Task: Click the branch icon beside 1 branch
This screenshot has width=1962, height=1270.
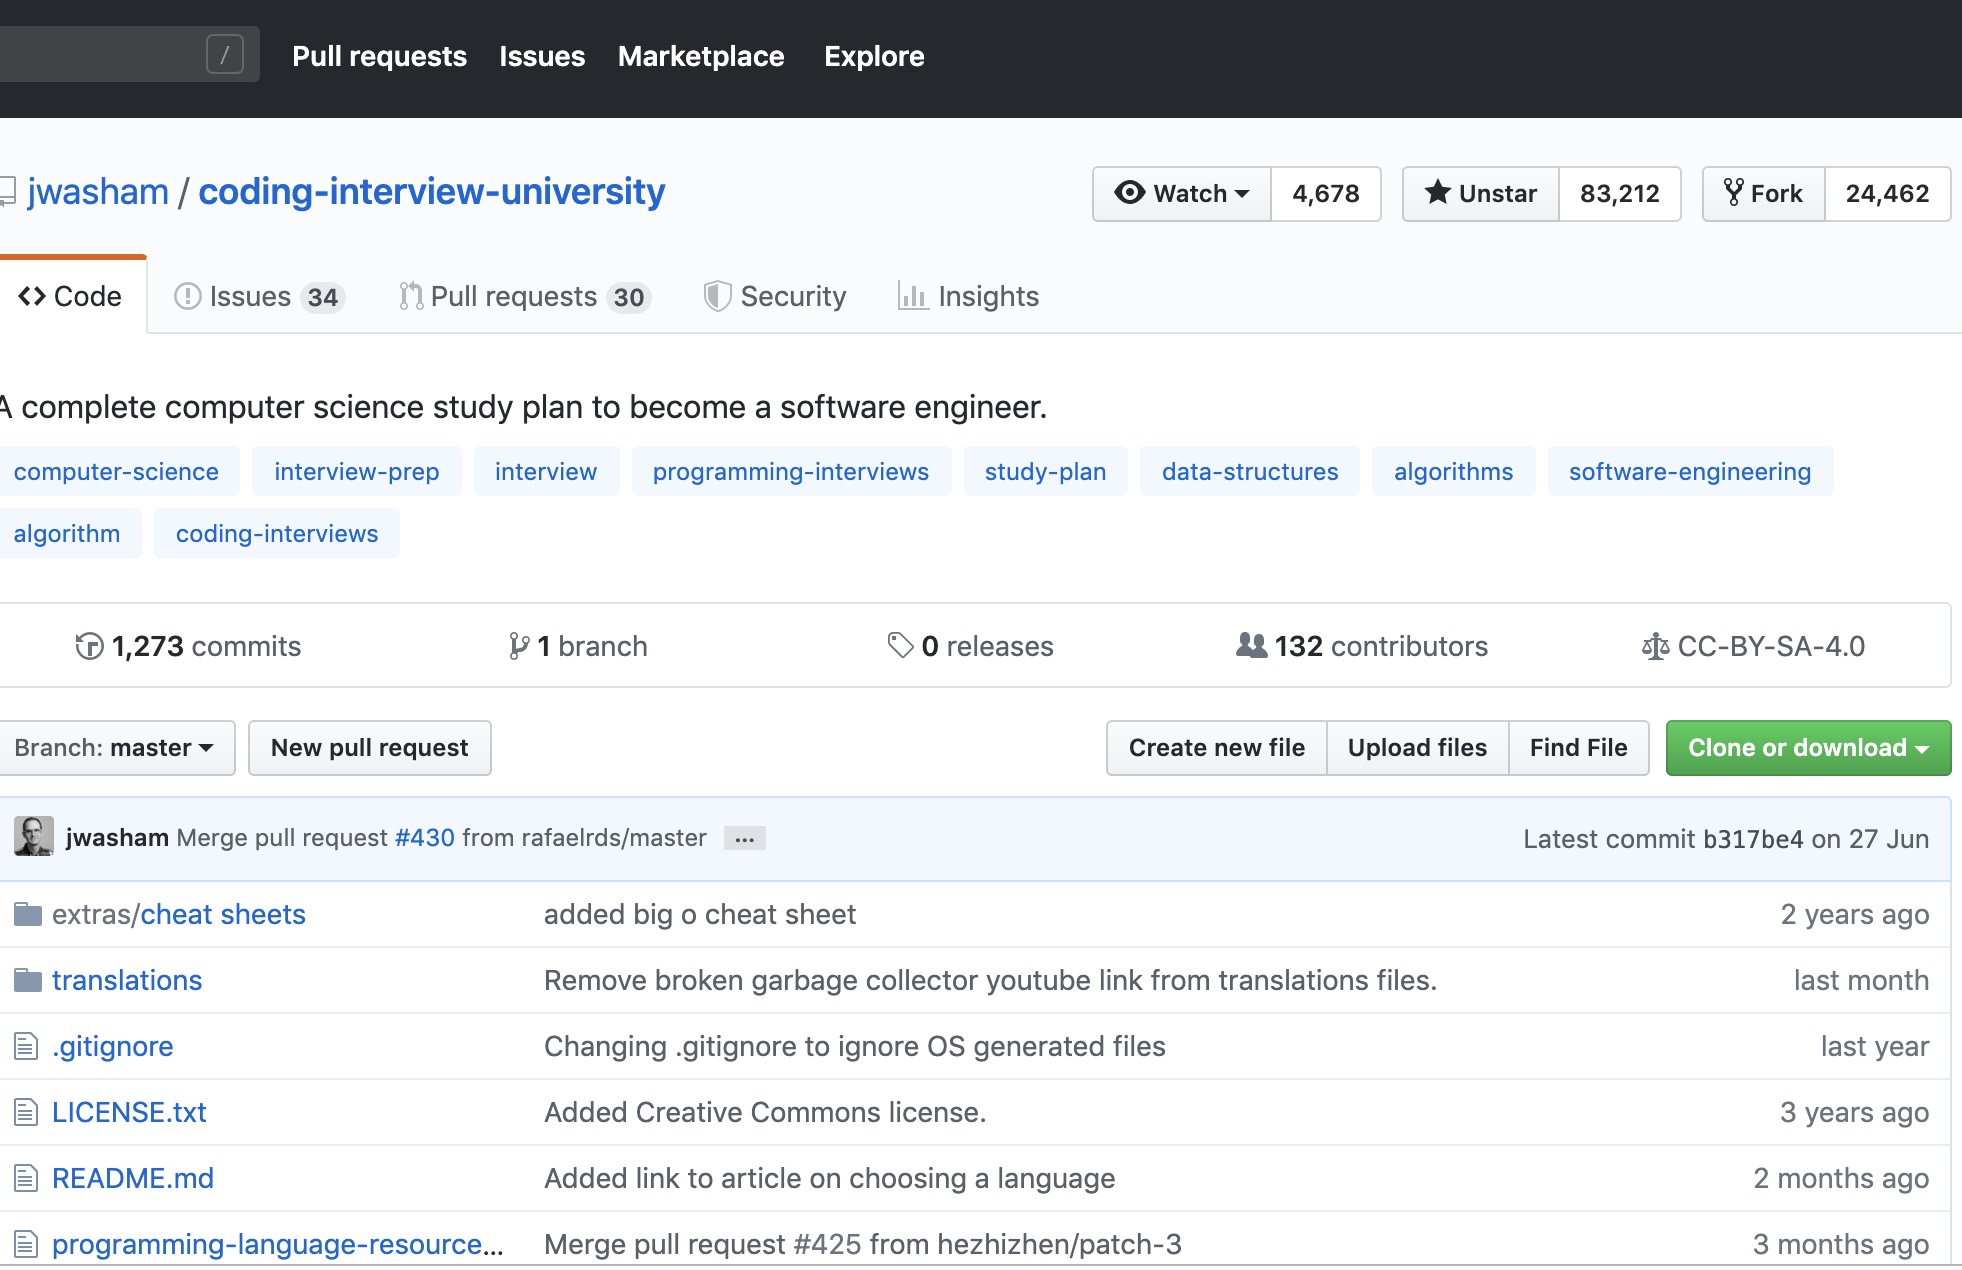Action: click(x=518, y=646)
